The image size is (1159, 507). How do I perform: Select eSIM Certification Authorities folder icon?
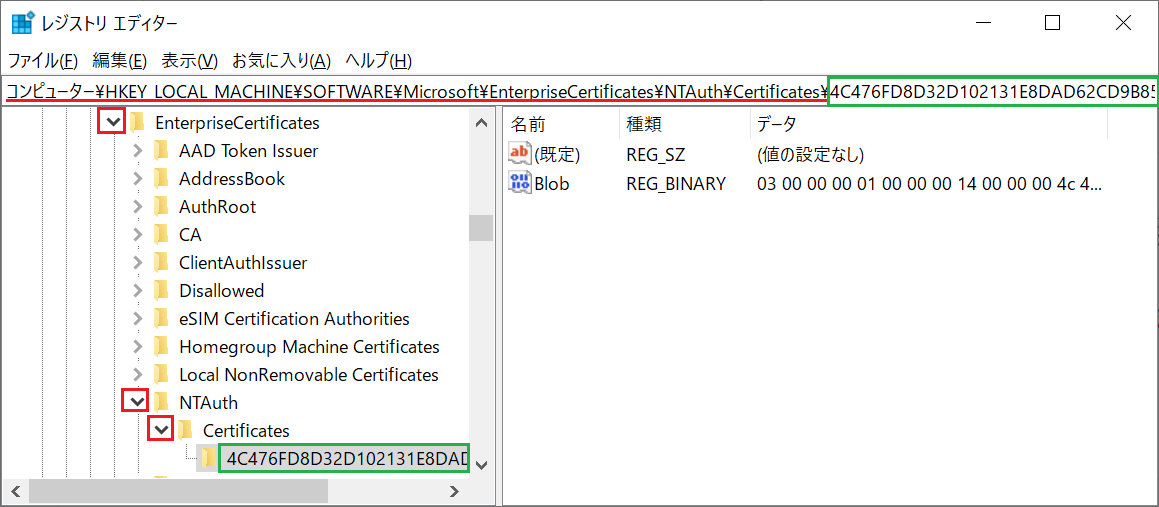click(161, 319)
